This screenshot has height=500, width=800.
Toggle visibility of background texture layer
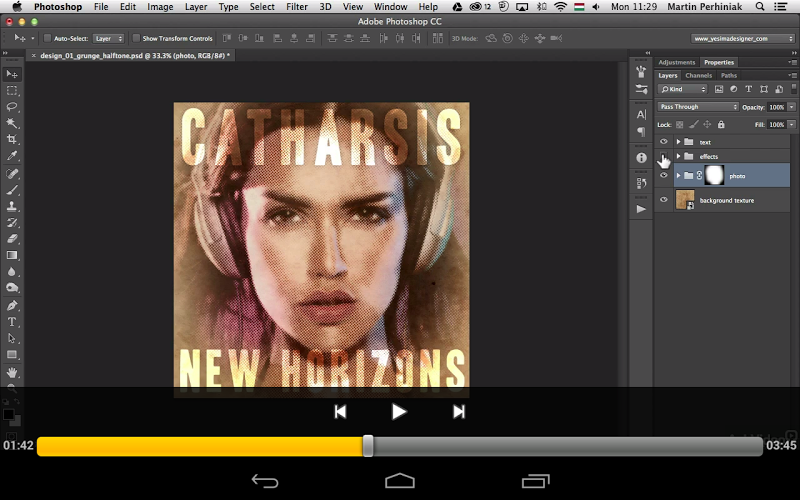[663, 200]
